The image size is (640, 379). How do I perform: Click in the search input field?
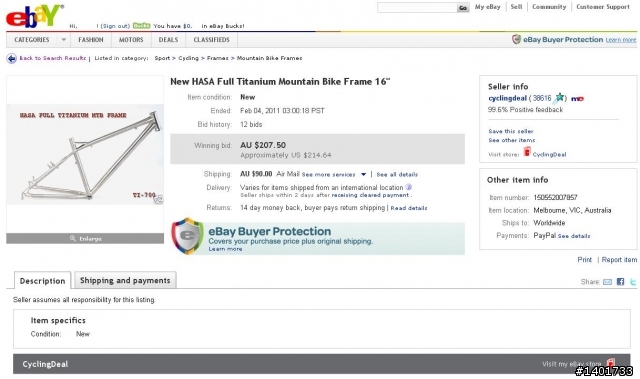pyautogui.click(x=417, y=8)
